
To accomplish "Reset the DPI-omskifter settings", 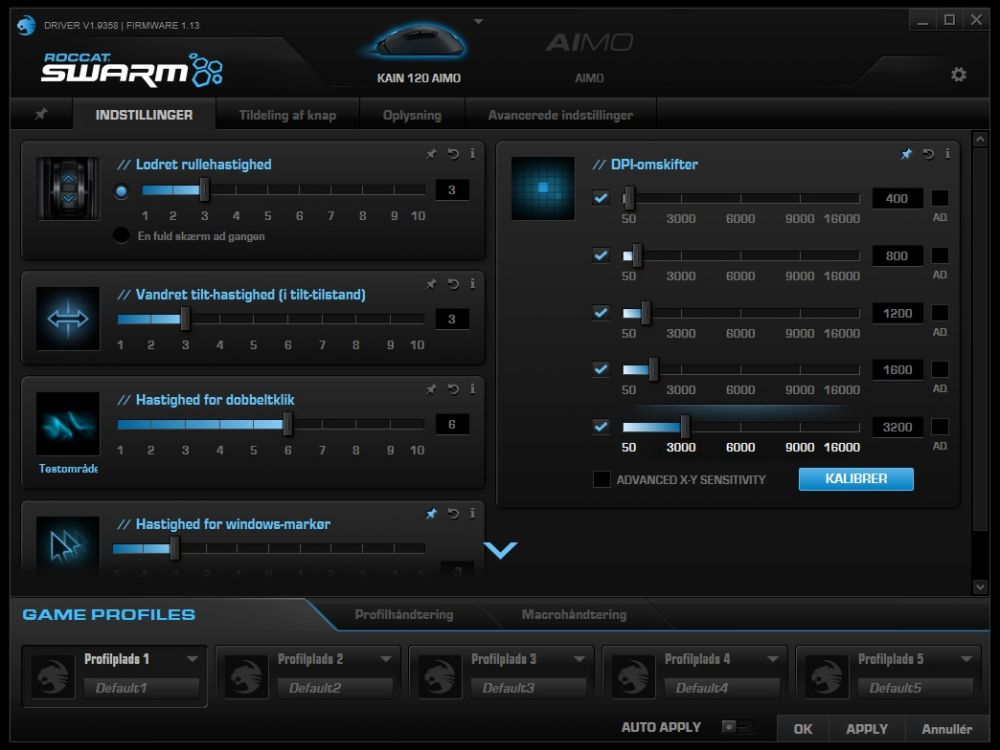I will click(928, 154).
